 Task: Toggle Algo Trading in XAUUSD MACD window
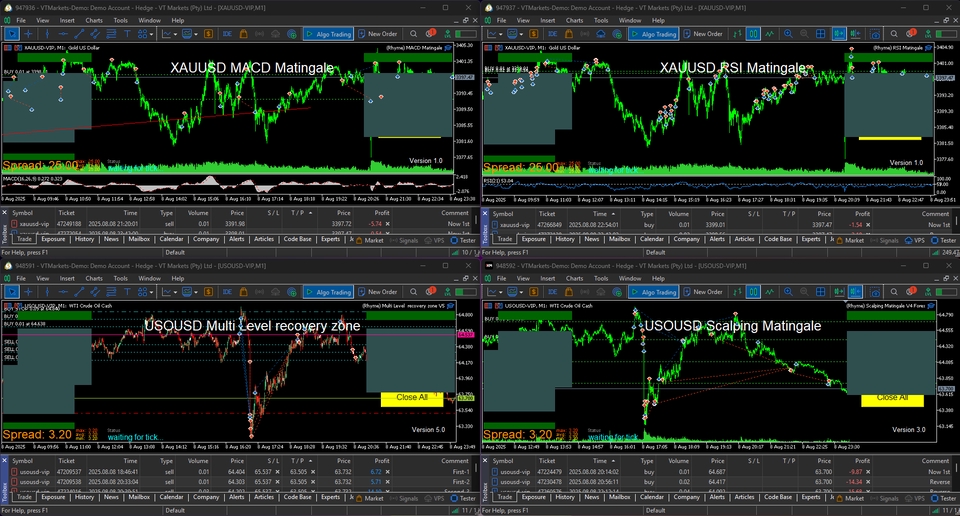[x=328, y=33]
